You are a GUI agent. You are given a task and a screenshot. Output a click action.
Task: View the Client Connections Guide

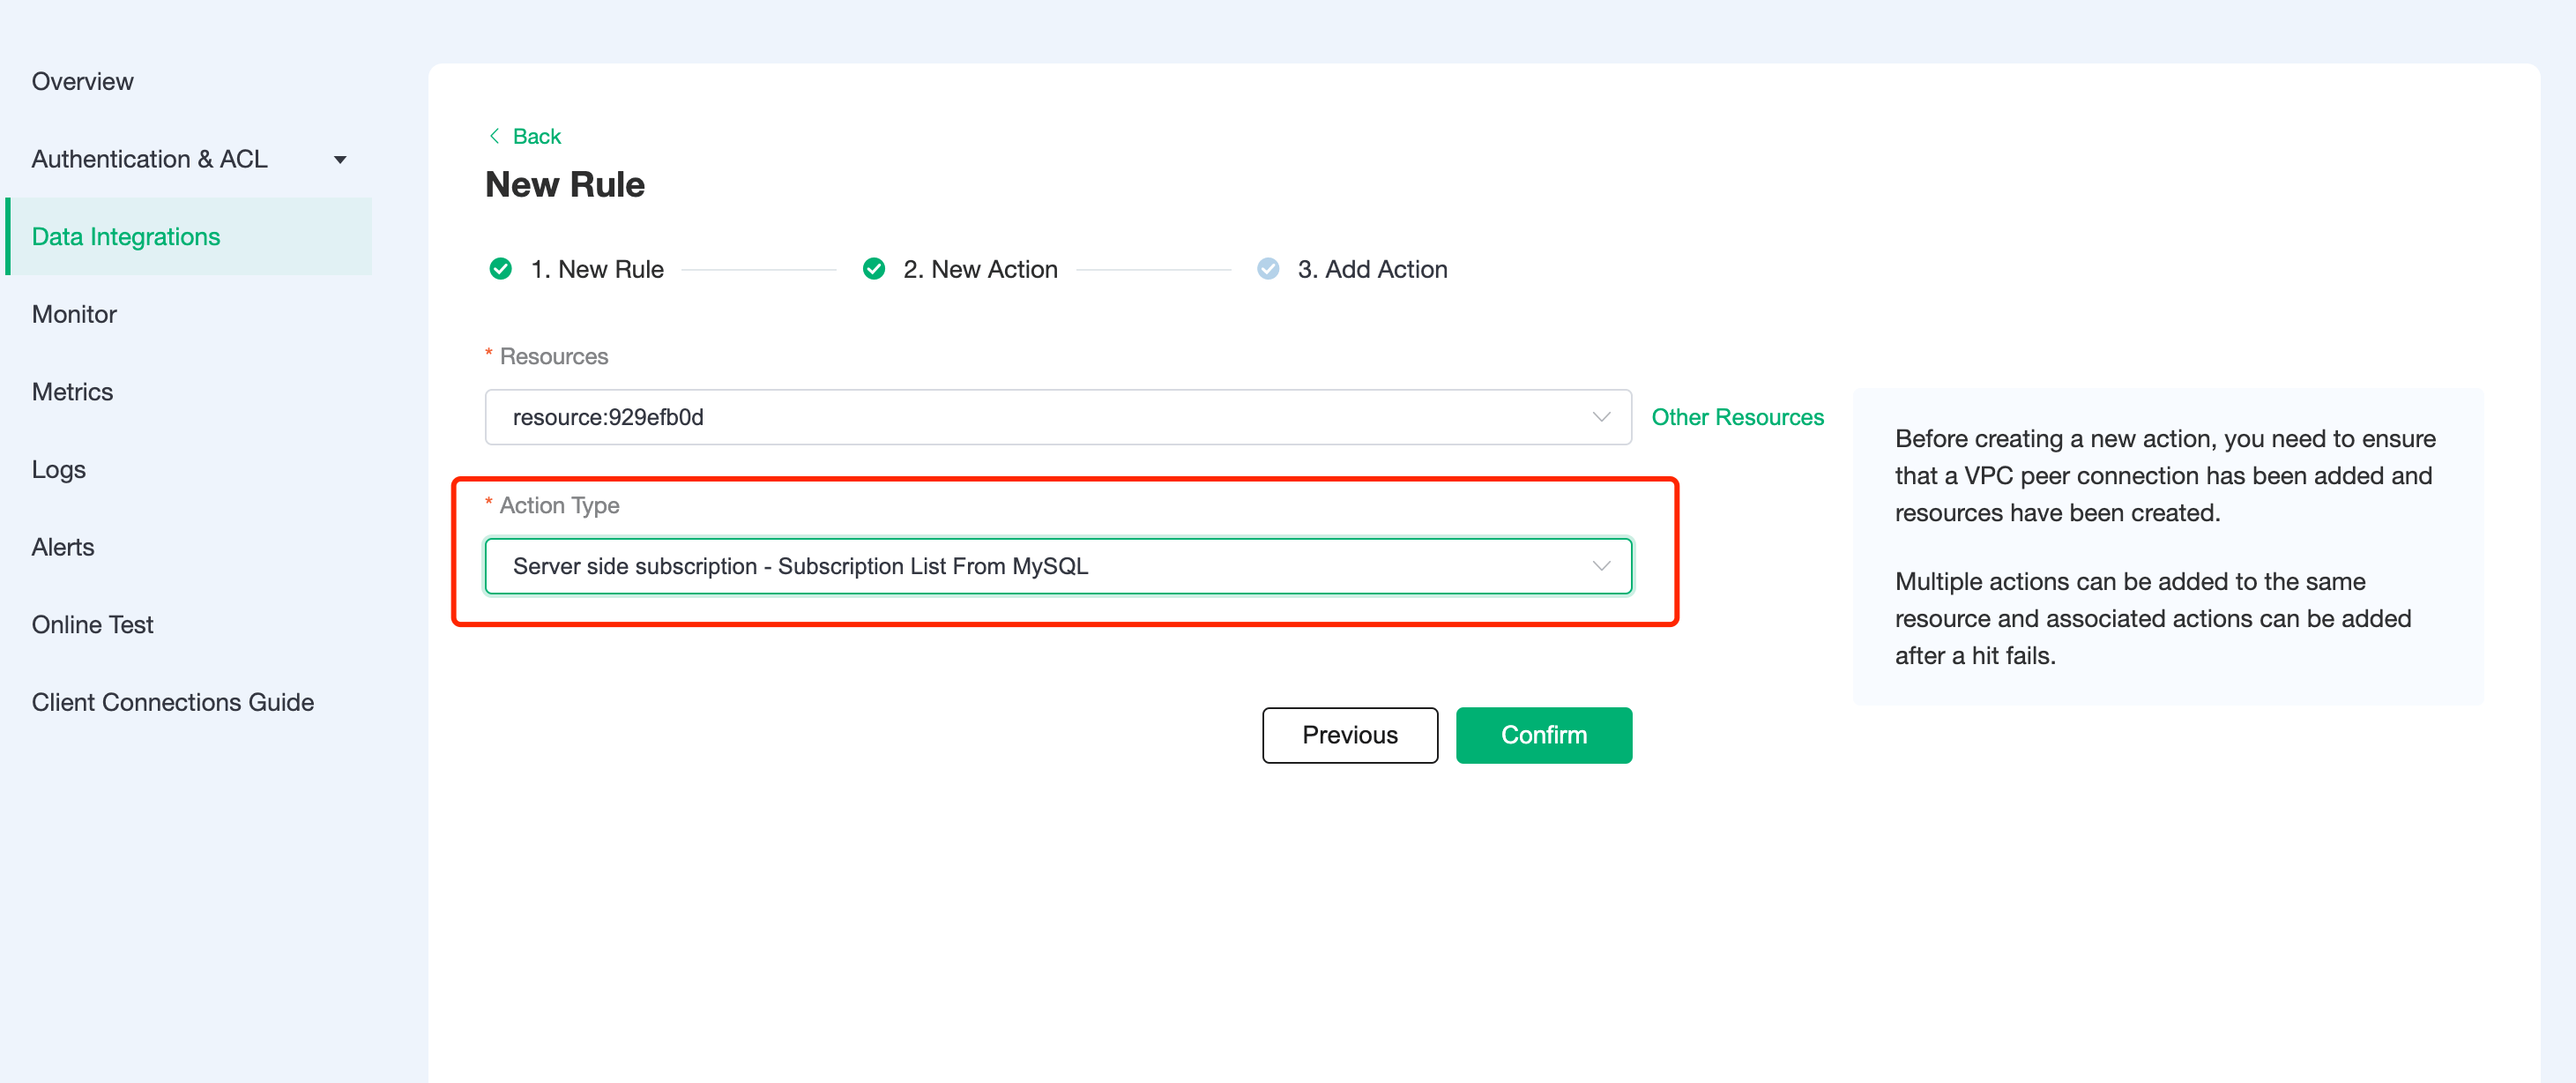pyautogui.click(x=172, y=701)
